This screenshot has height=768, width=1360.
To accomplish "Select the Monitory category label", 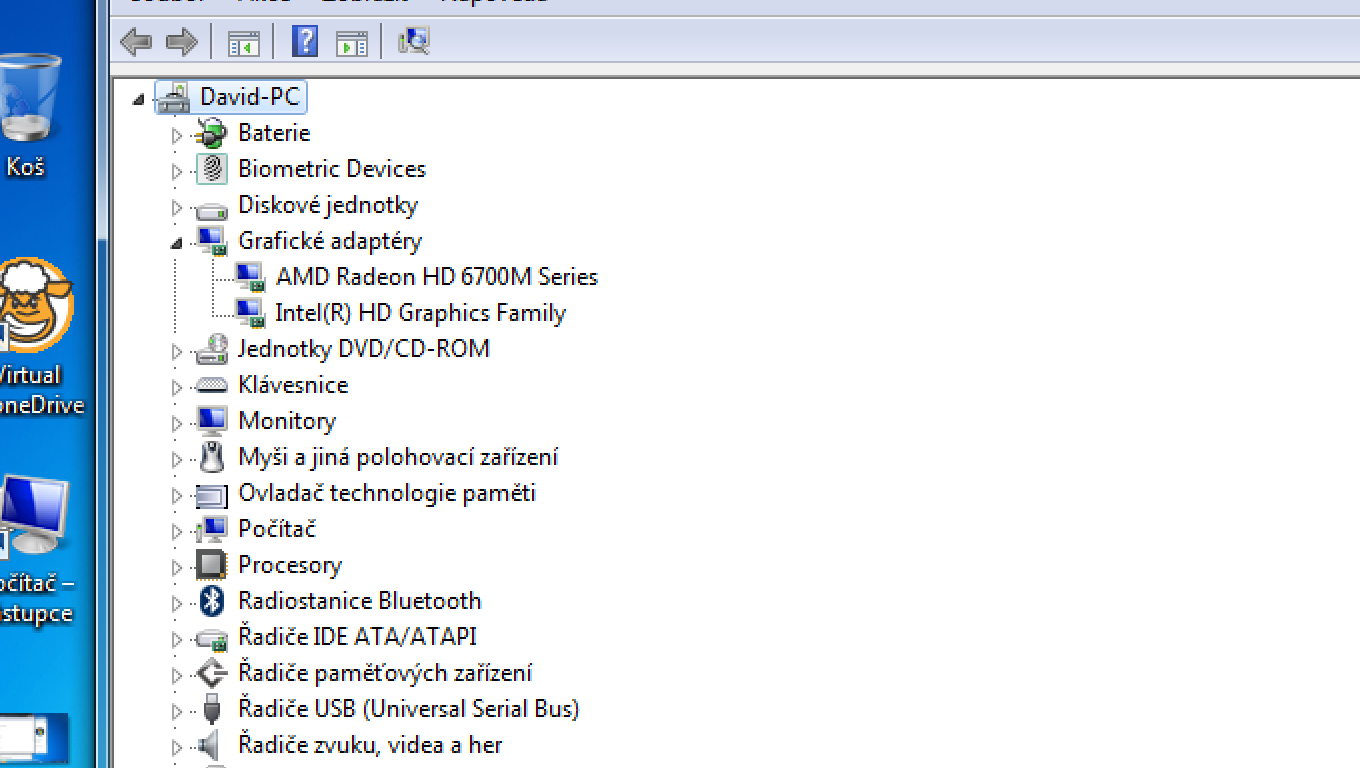I will click(286, 421).
